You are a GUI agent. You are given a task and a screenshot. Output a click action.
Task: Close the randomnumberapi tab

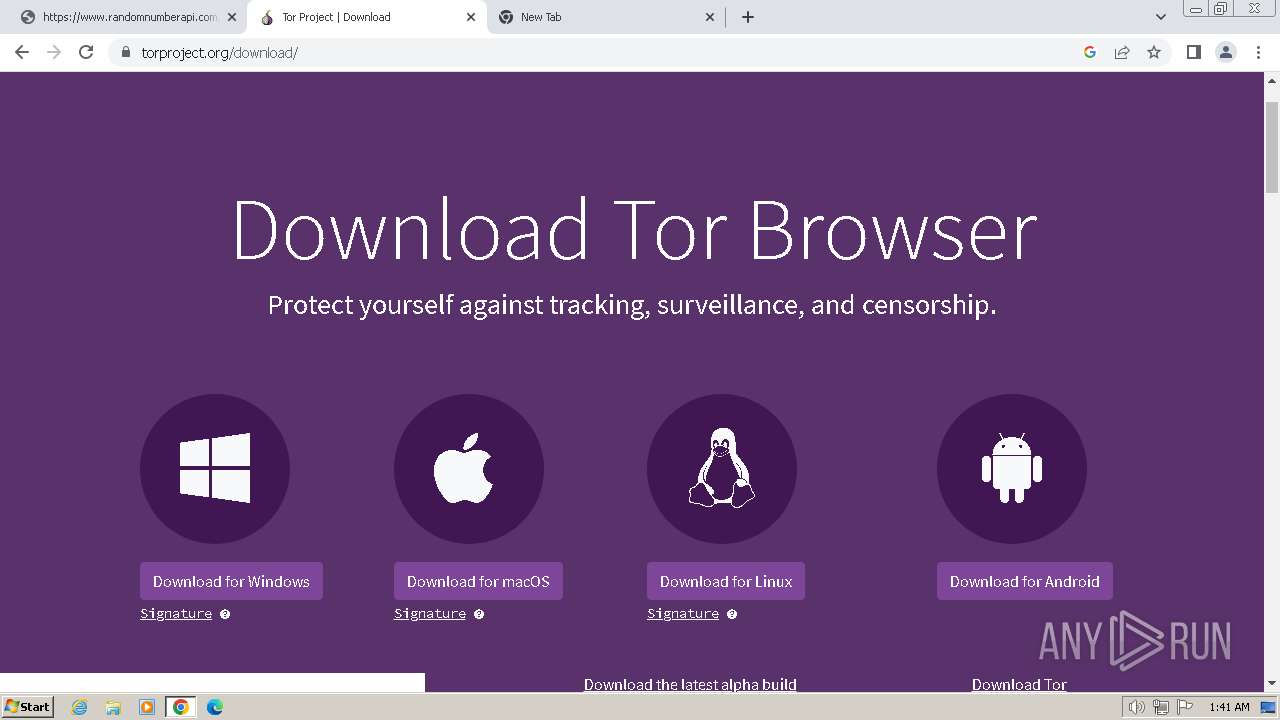(x=232, y=17)
